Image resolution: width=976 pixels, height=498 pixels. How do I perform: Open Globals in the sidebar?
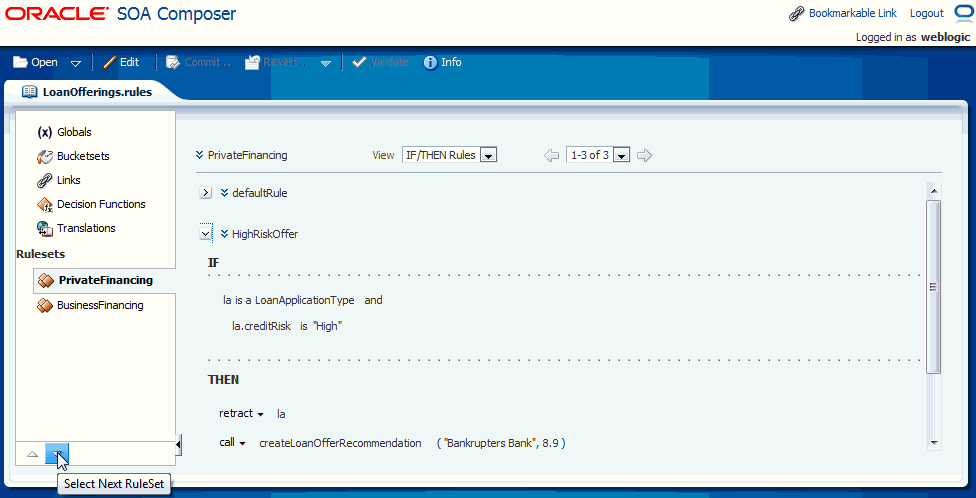point(74,132)
